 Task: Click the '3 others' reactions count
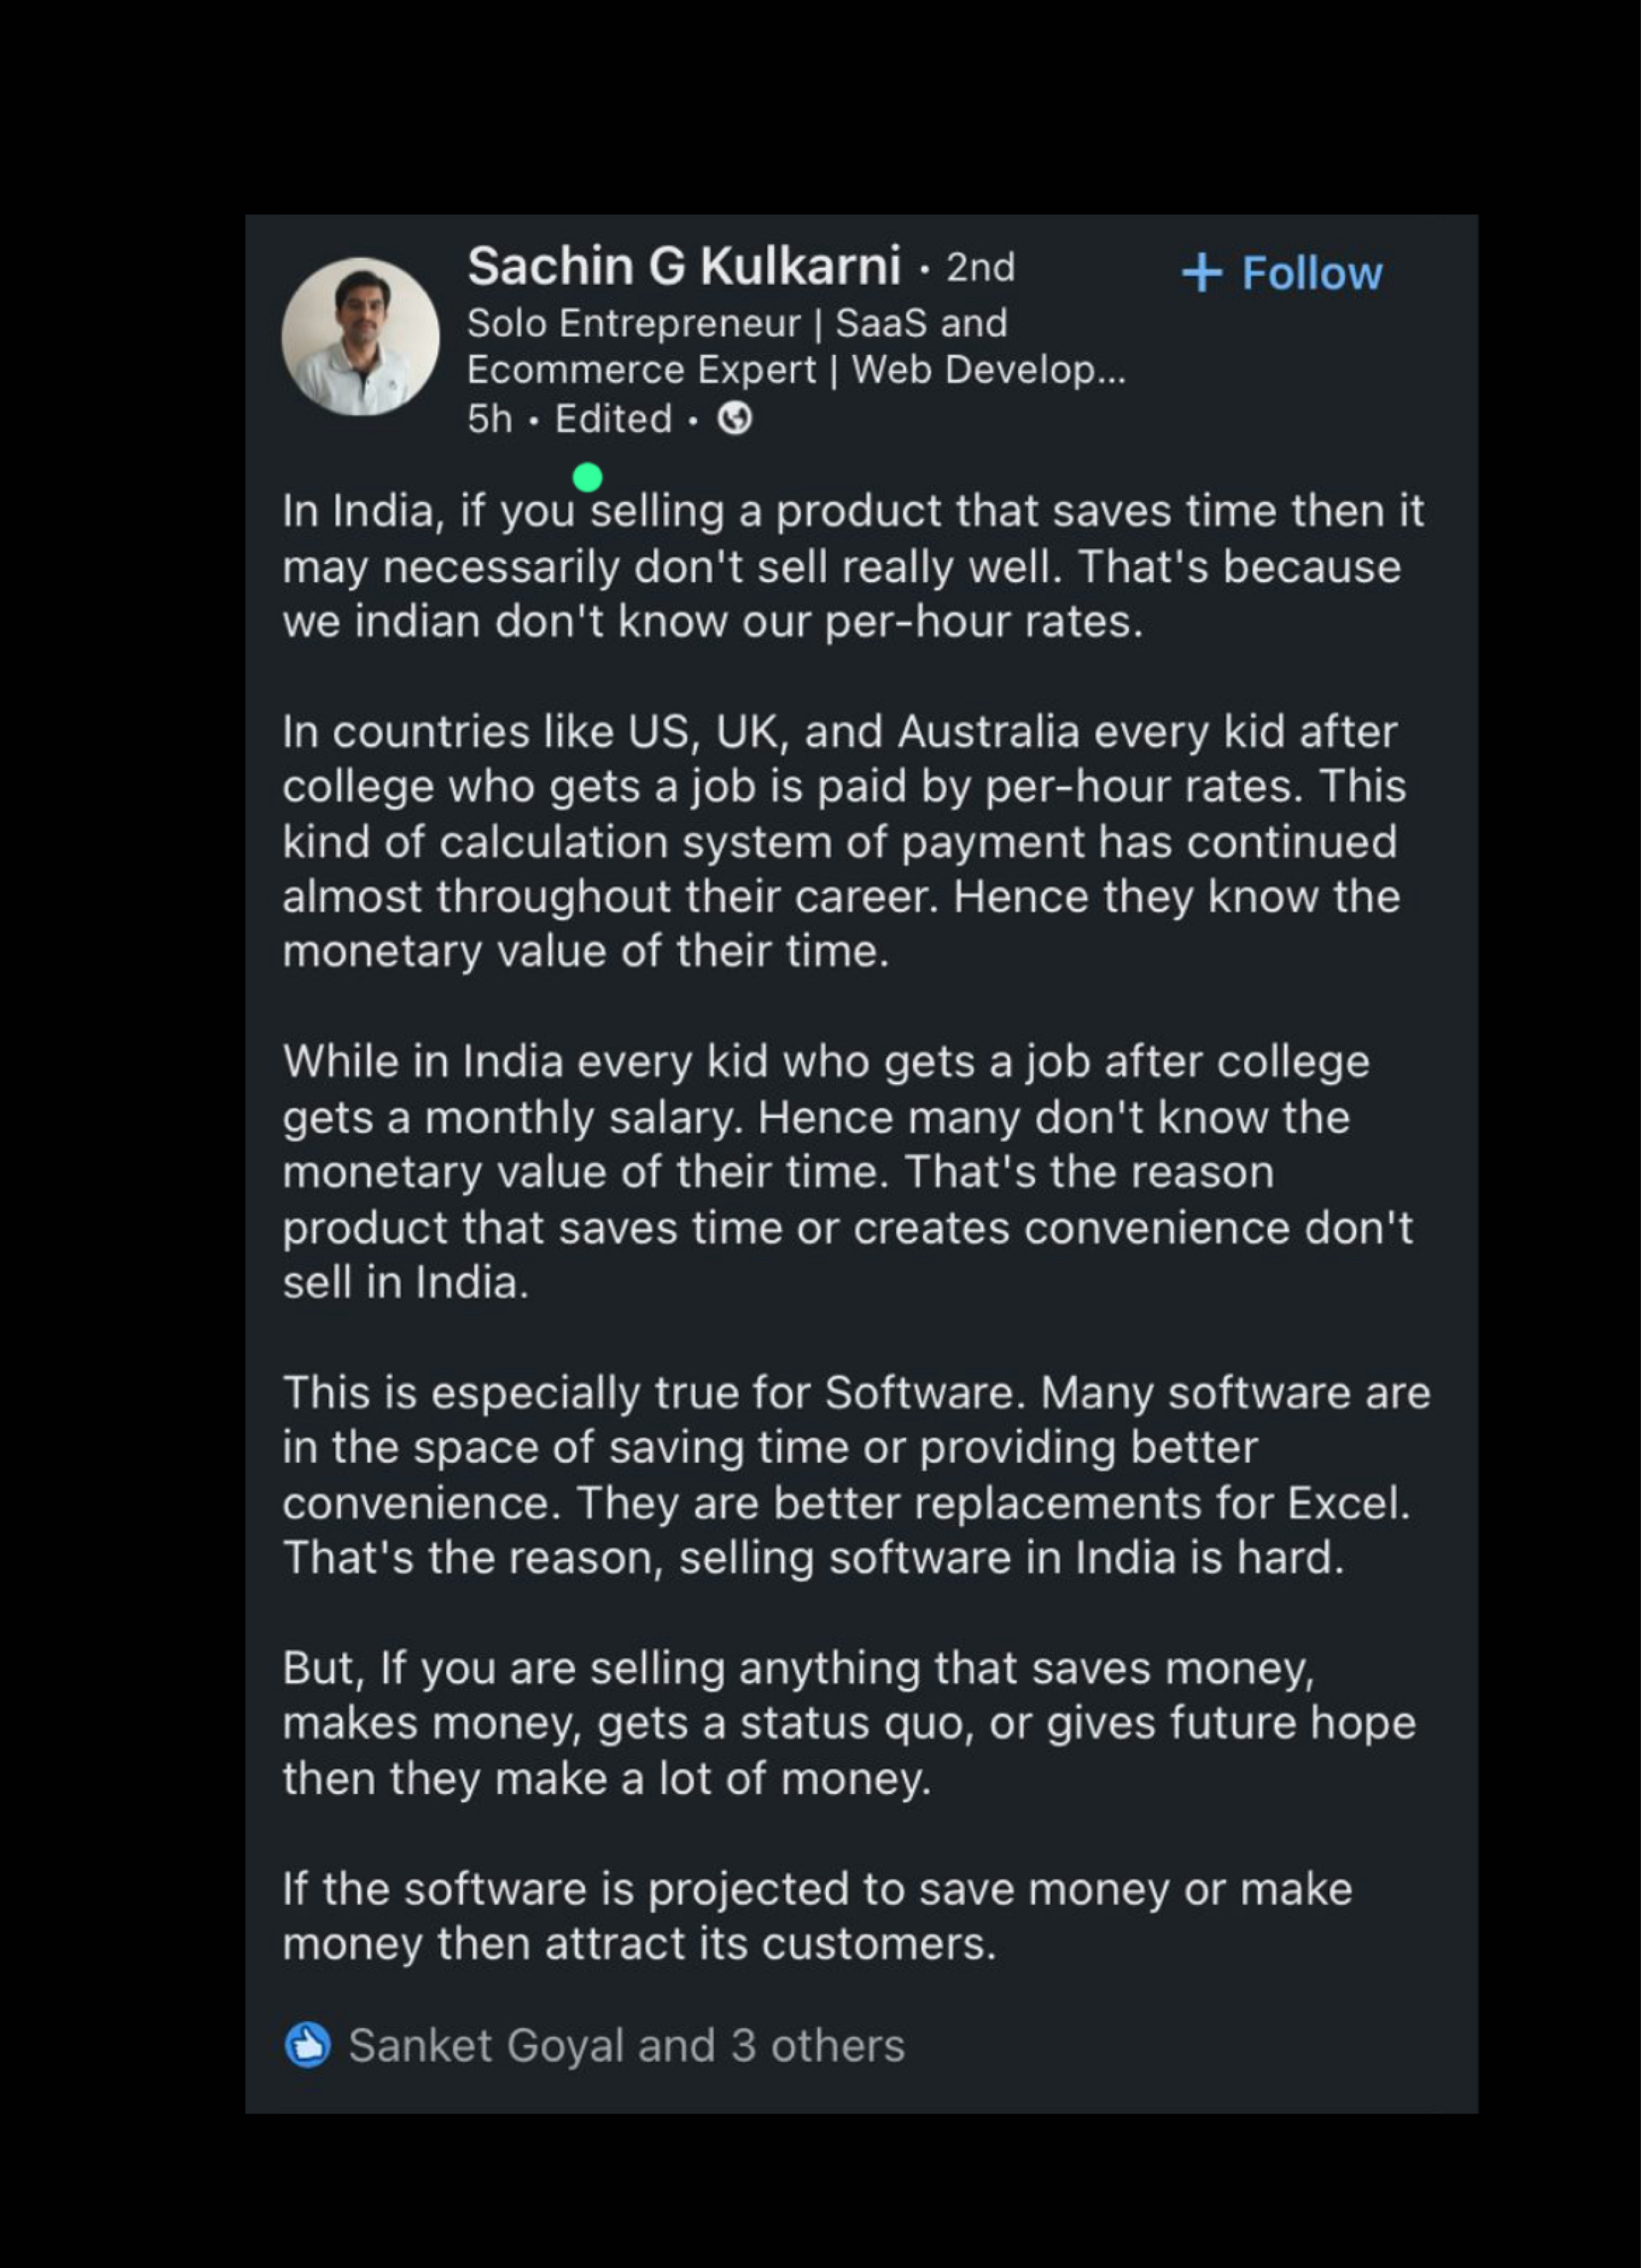[817, 2045]
